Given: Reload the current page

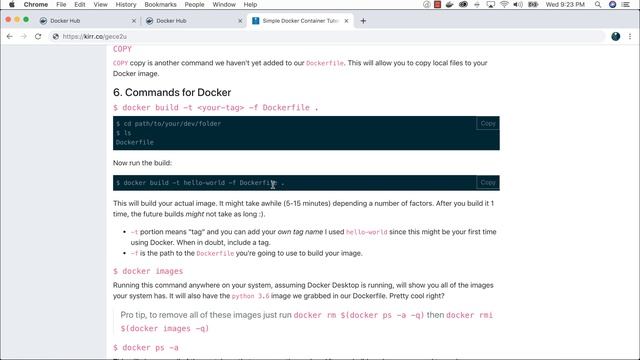Looking at the screenshot, I should pos(38,36).
